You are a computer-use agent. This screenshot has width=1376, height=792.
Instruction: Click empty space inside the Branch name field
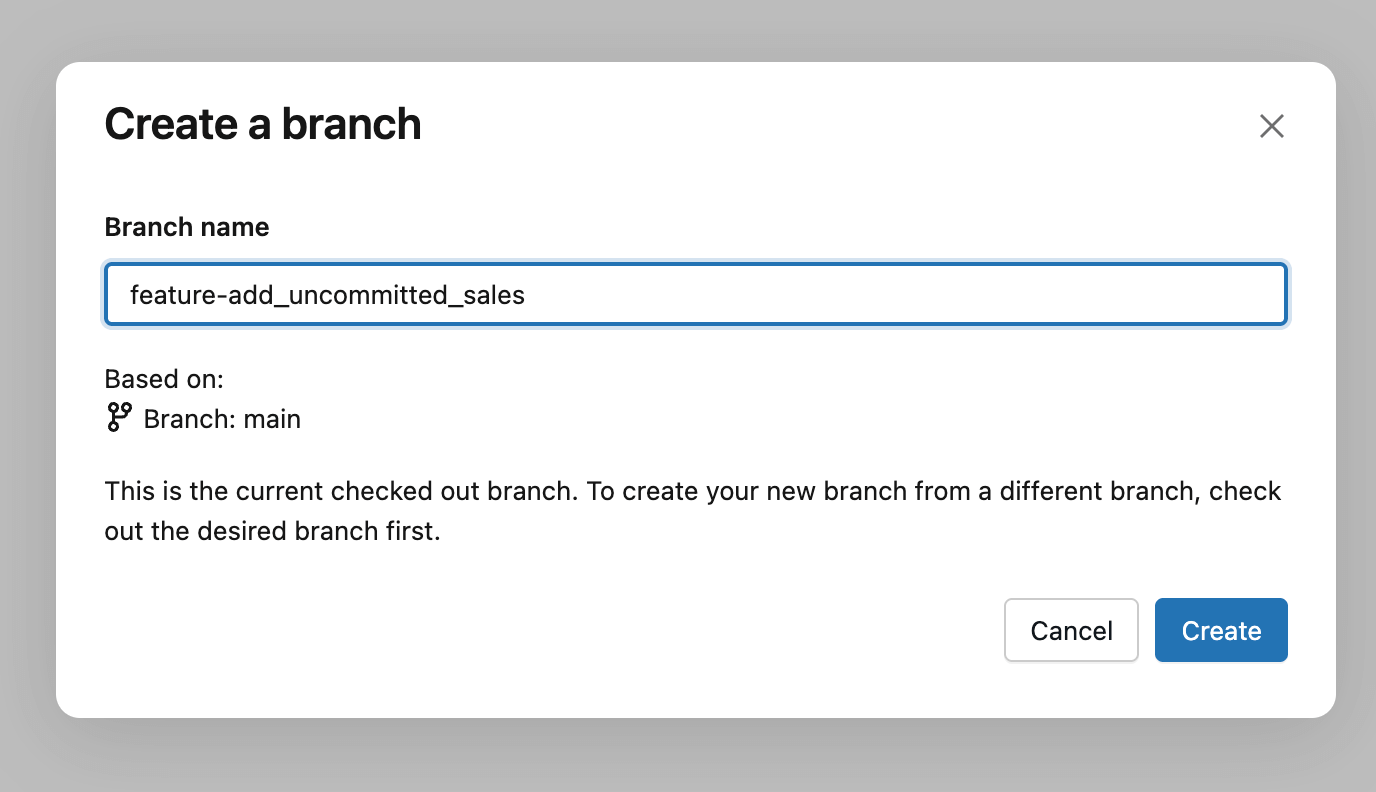[900, 295]
